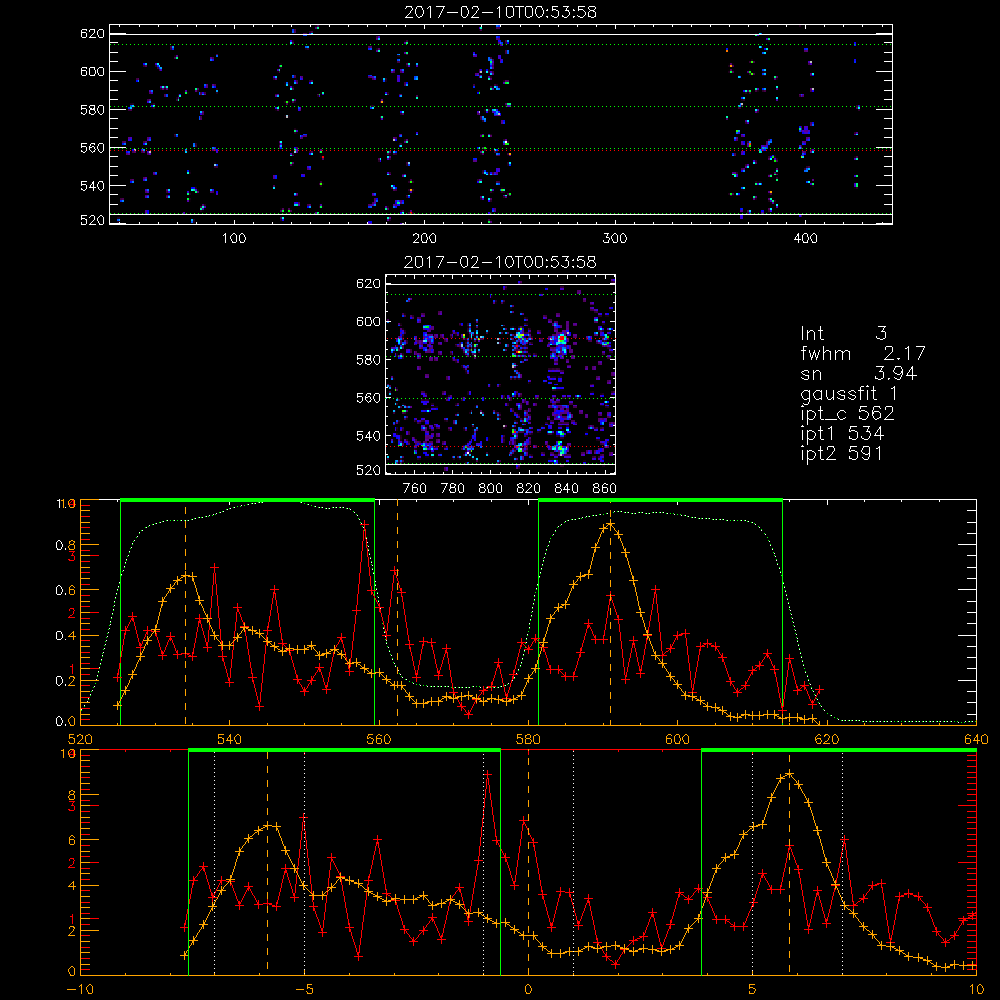Image resolution: width=1000 pixels, height=1000 pixels.
Task: Select the 'gaussfit 1' readout text
Action: (849, 394)
